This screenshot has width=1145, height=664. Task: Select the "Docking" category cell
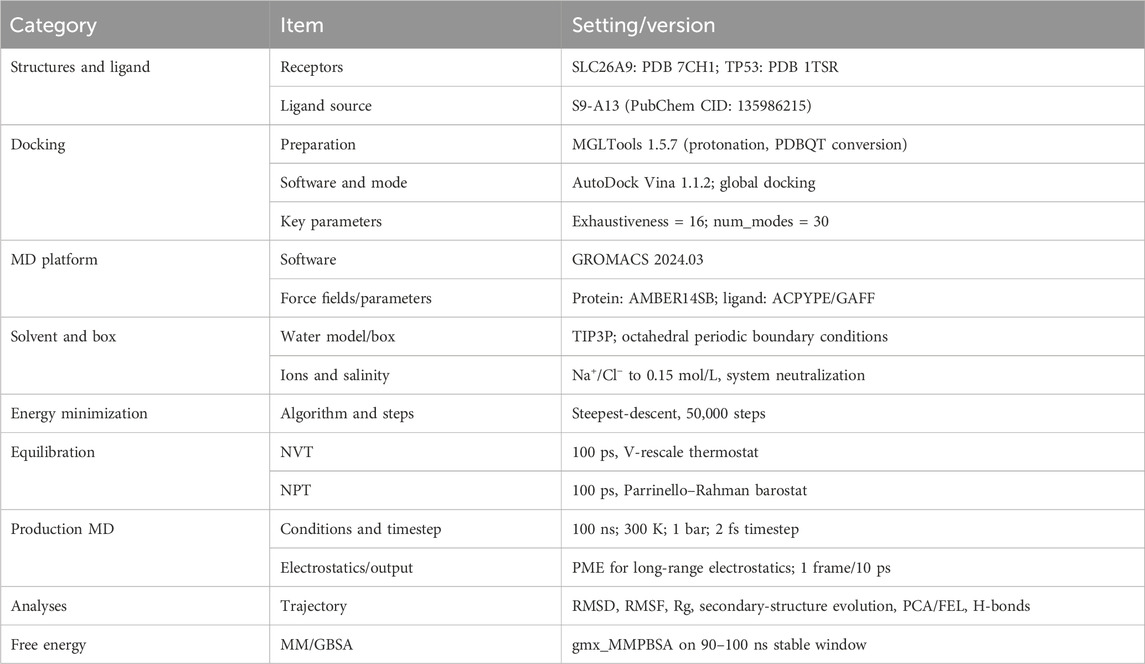pos(39,144)
